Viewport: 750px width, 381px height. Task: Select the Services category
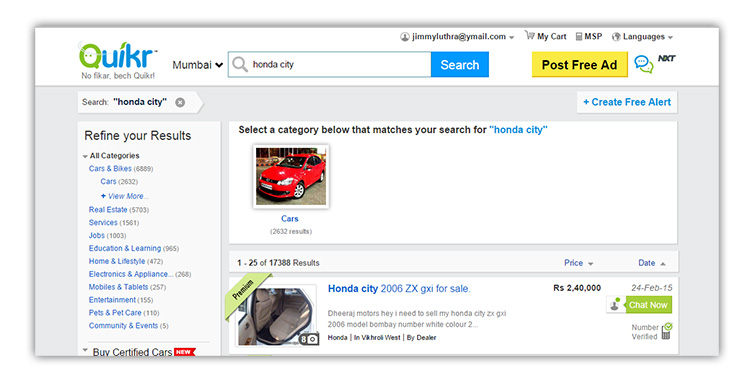103,223
